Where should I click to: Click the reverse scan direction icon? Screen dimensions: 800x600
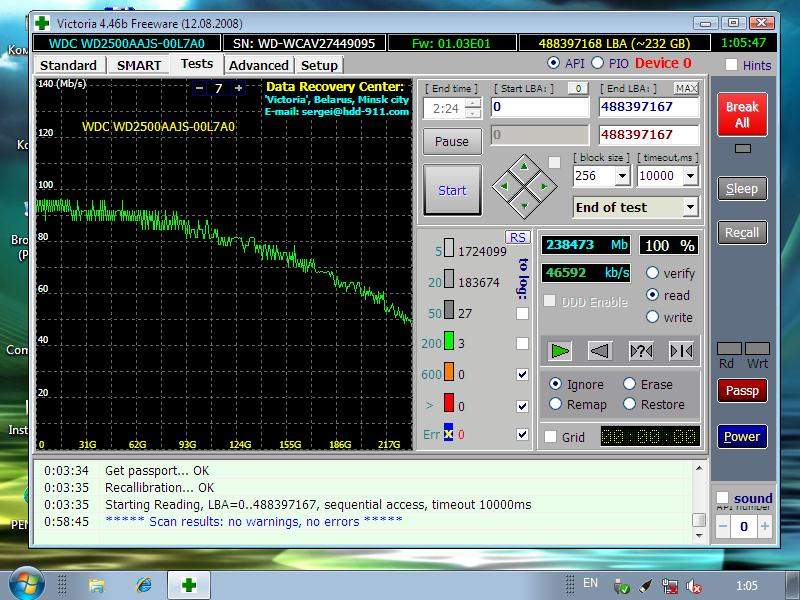(x=599, y=350)
